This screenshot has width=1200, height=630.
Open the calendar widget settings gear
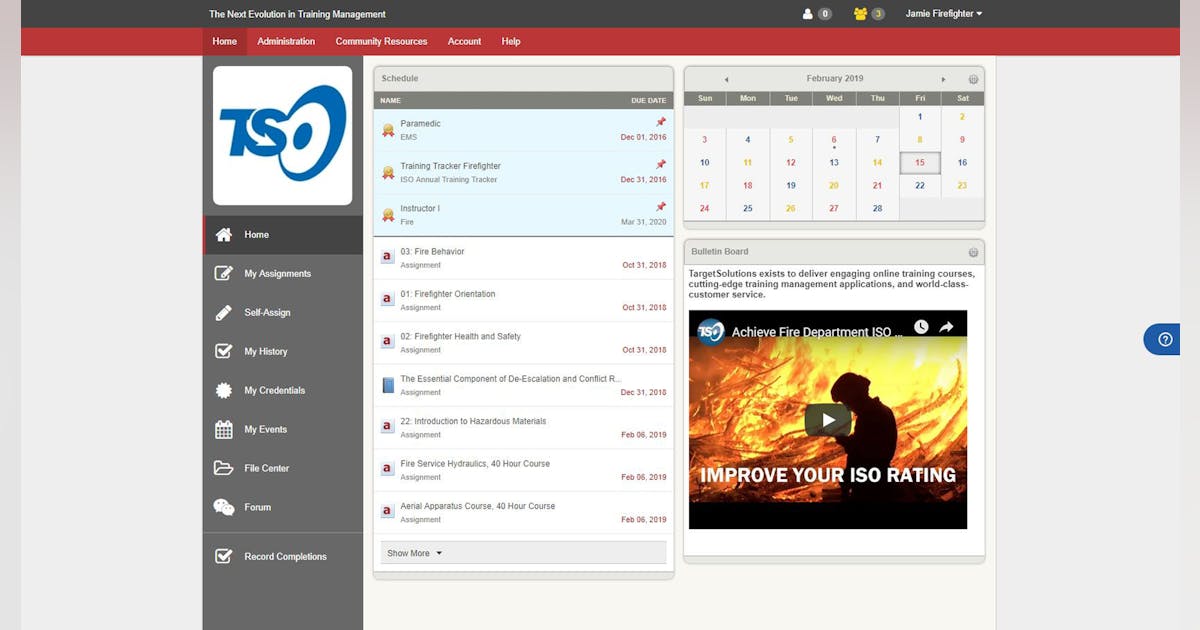coord(972,78)
